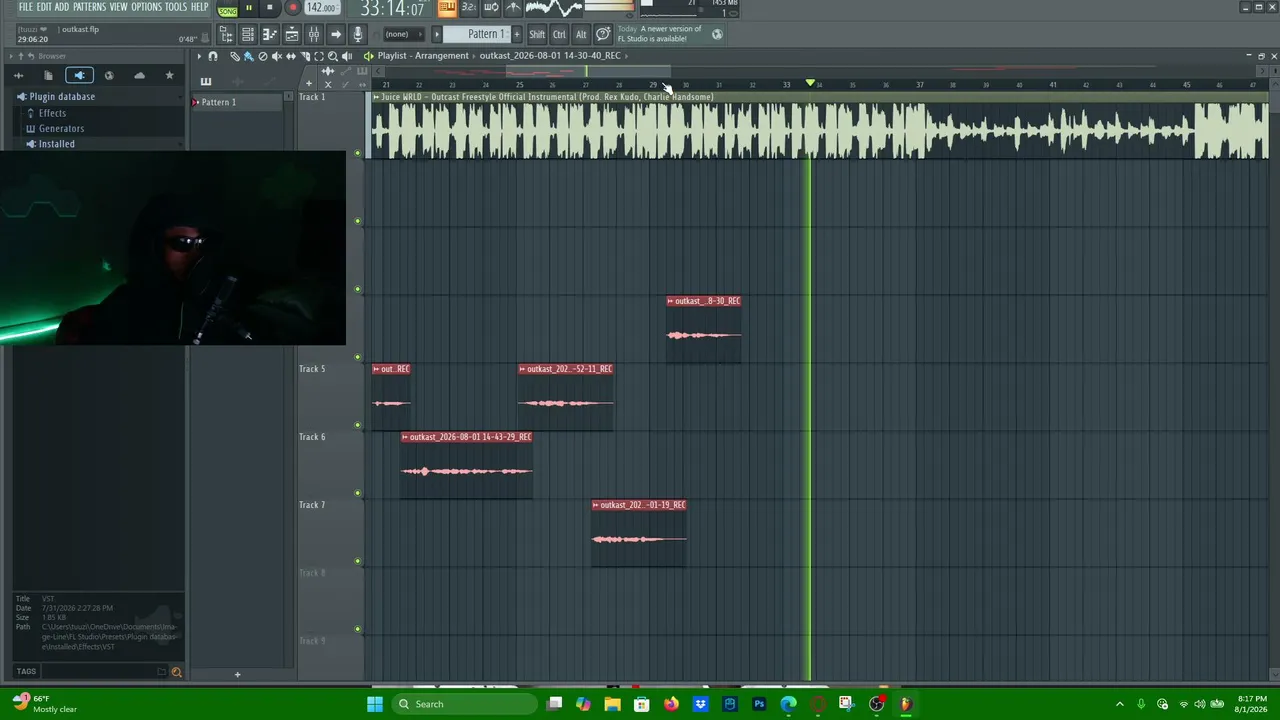The width and height of the screenshot is (1280, 720).
Task: Select the playlist Paint brush tool
Action: (x=249, y=56)
